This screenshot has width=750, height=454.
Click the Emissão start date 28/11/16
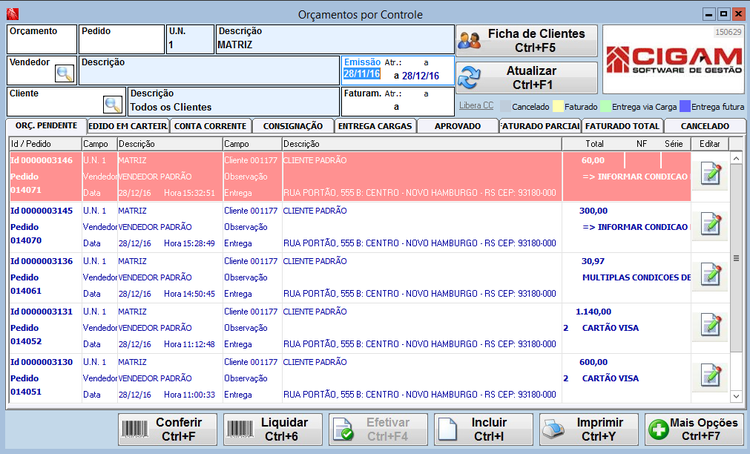(x=362, y=74)
